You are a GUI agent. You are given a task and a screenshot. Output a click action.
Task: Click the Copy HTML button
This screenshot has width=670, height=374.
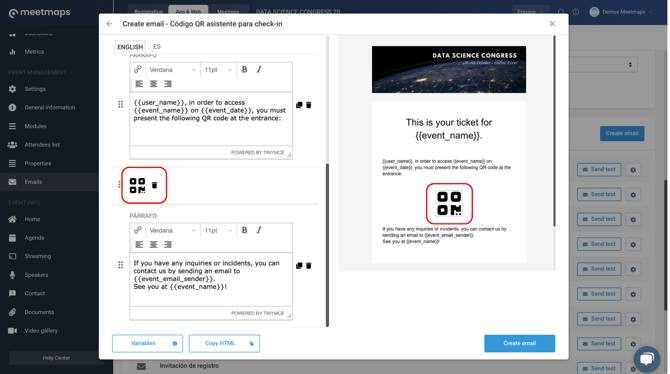pos(224,343)
